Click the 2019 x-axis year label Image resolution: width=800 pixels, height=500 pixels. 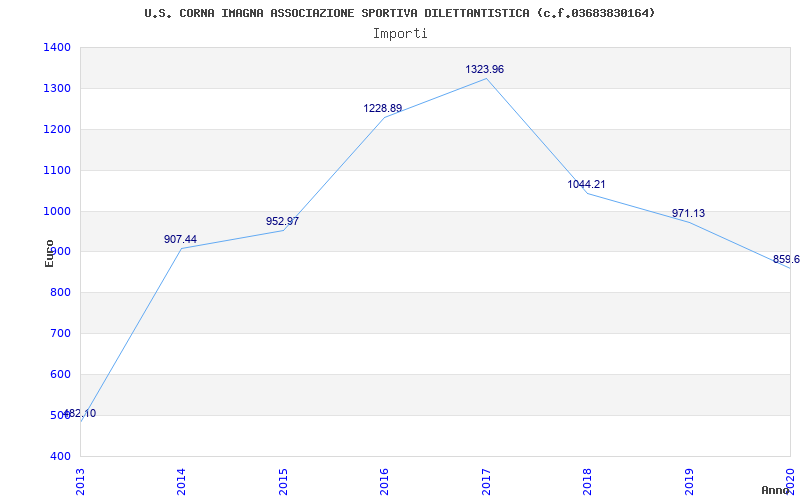click(x=689, y=482)
